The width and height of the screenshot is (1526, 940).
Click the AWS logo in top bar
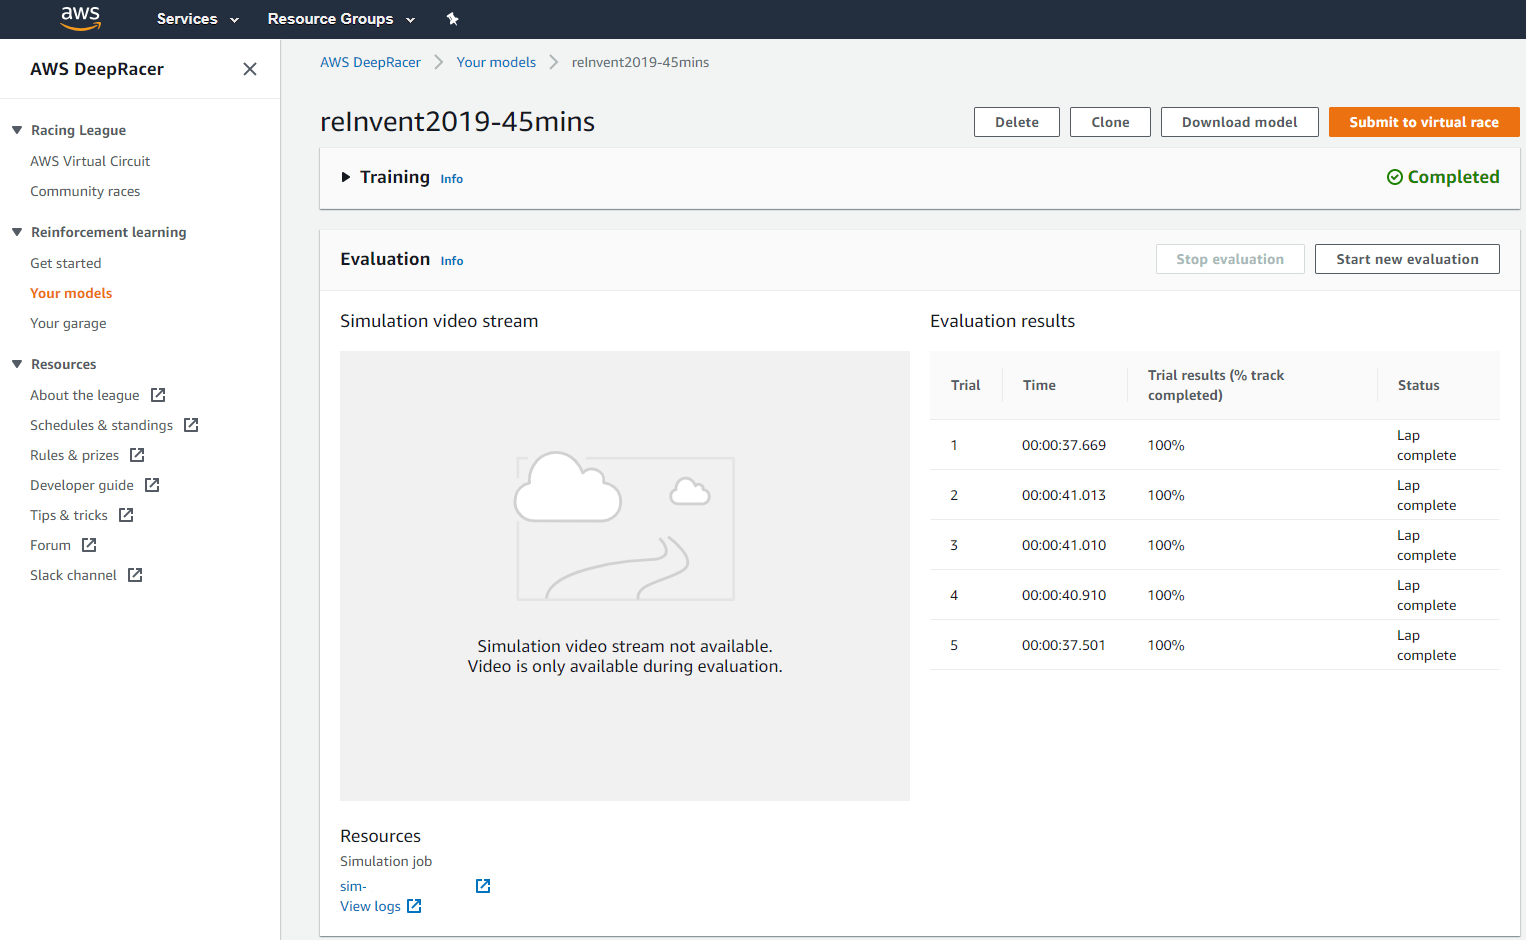tap(80, 18)
